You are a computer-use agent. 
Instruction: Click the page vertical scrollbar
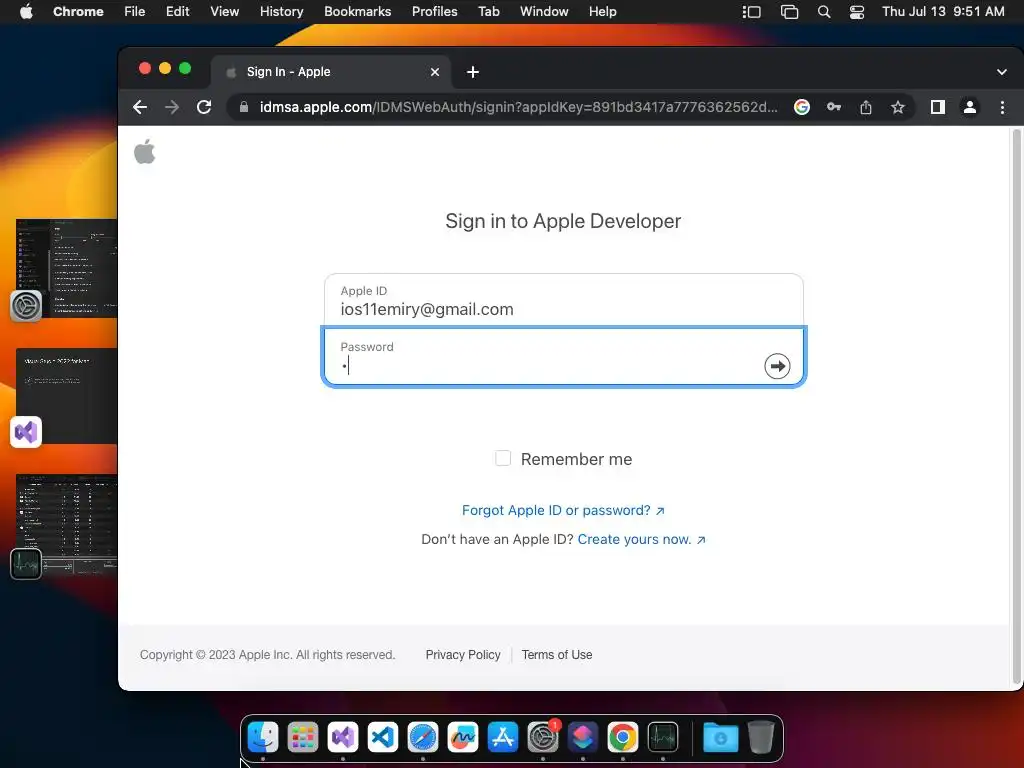coord(1016,406)
